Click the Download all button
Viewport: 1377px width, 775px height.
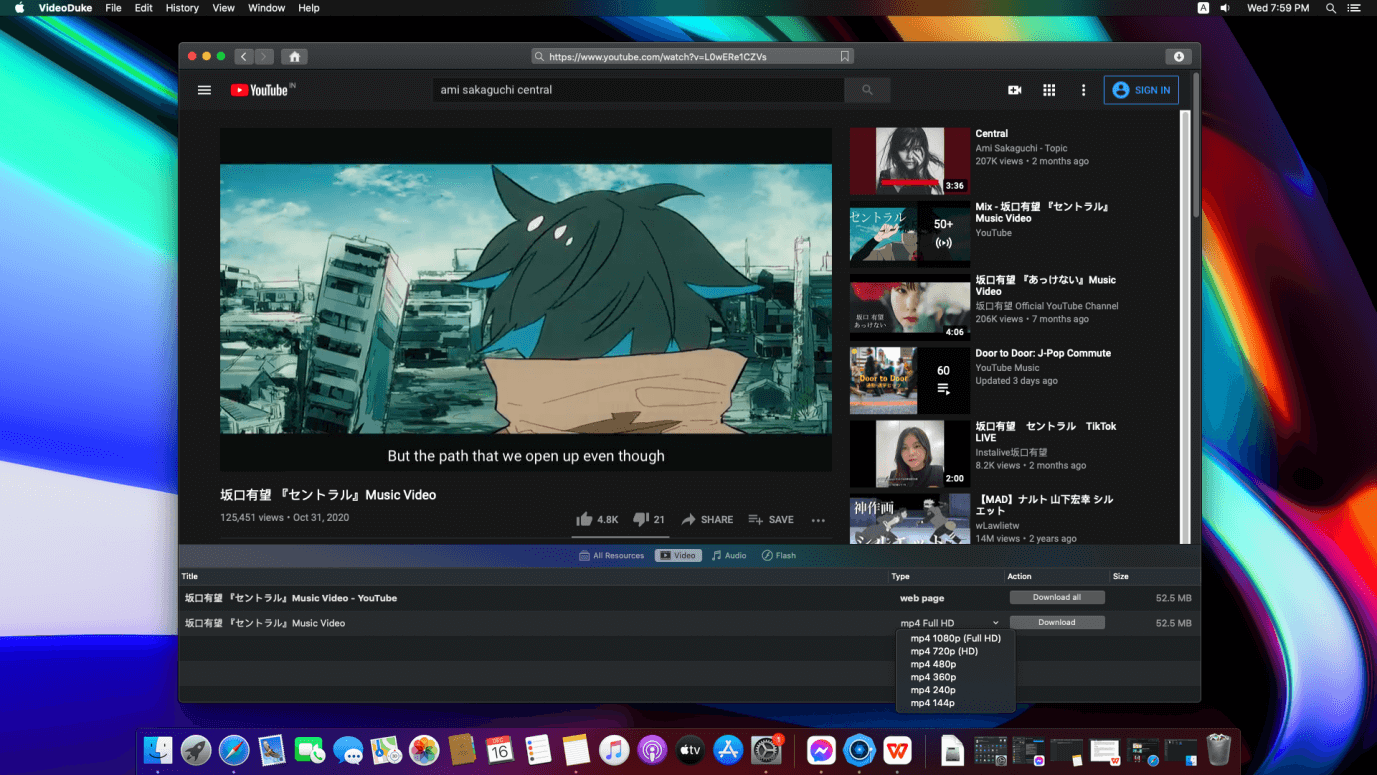[x=1057, y=597]
